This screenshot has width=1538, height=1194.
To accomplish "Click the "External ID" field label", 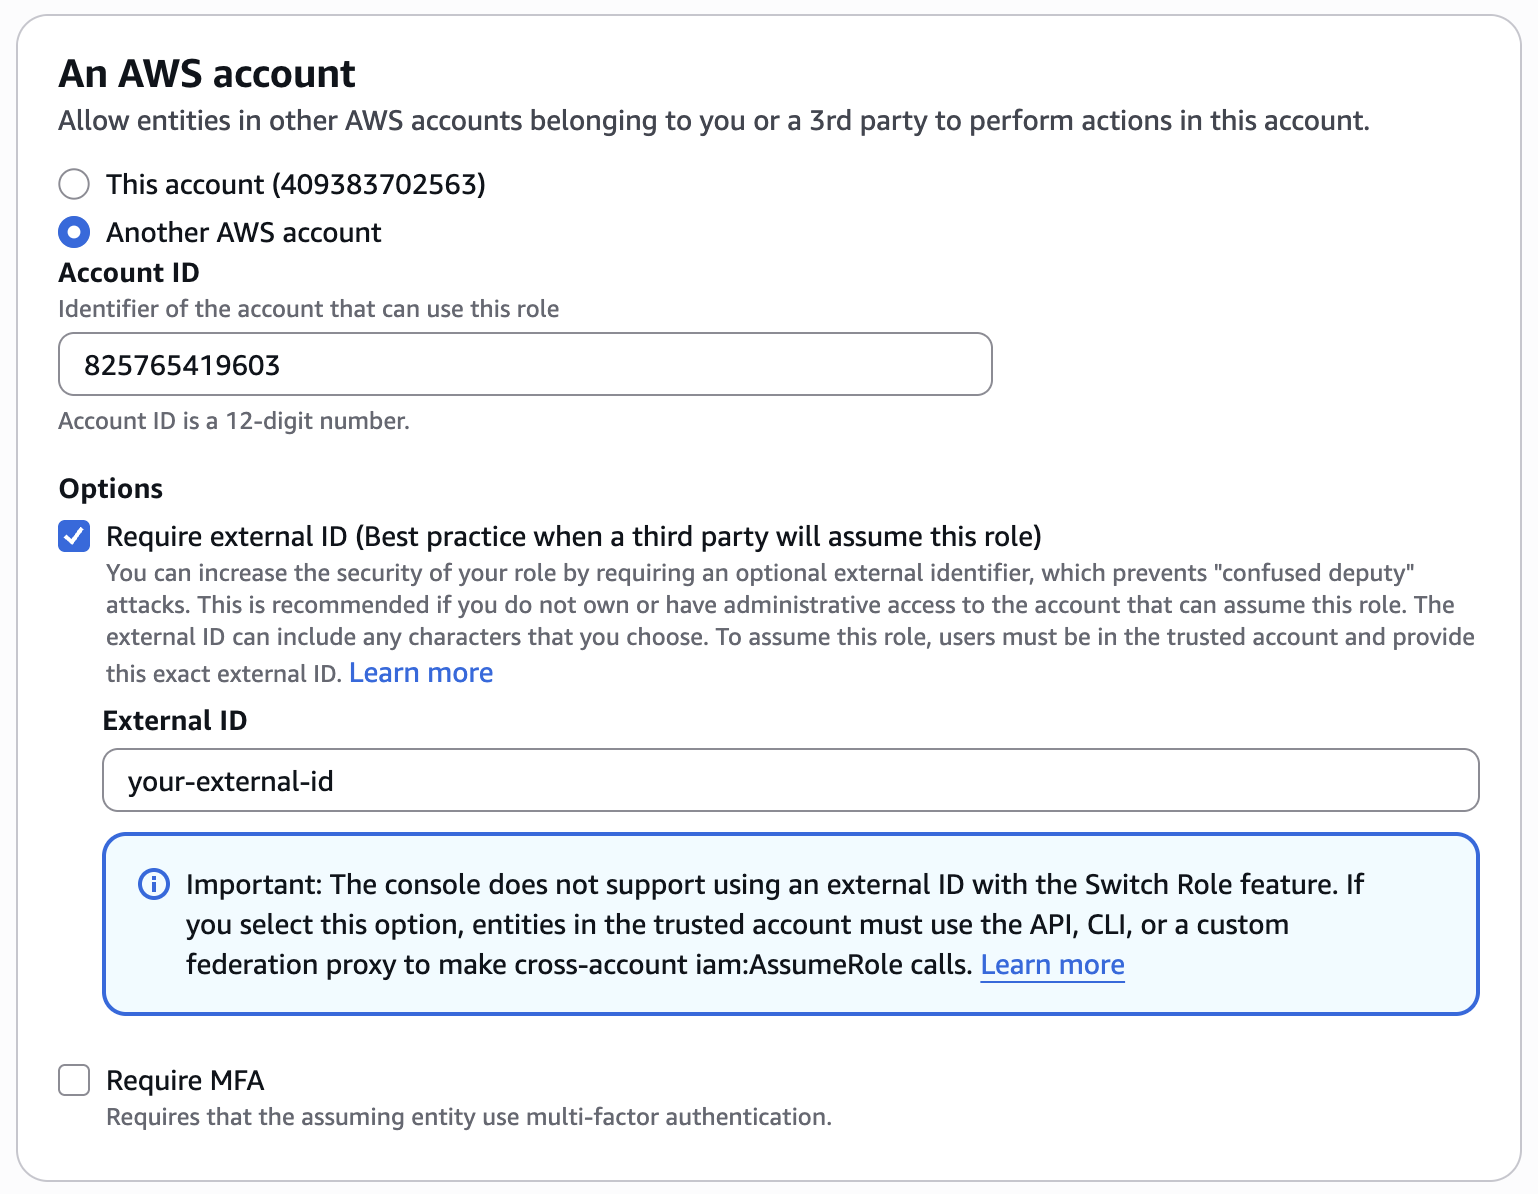I will tap(174, 720).
